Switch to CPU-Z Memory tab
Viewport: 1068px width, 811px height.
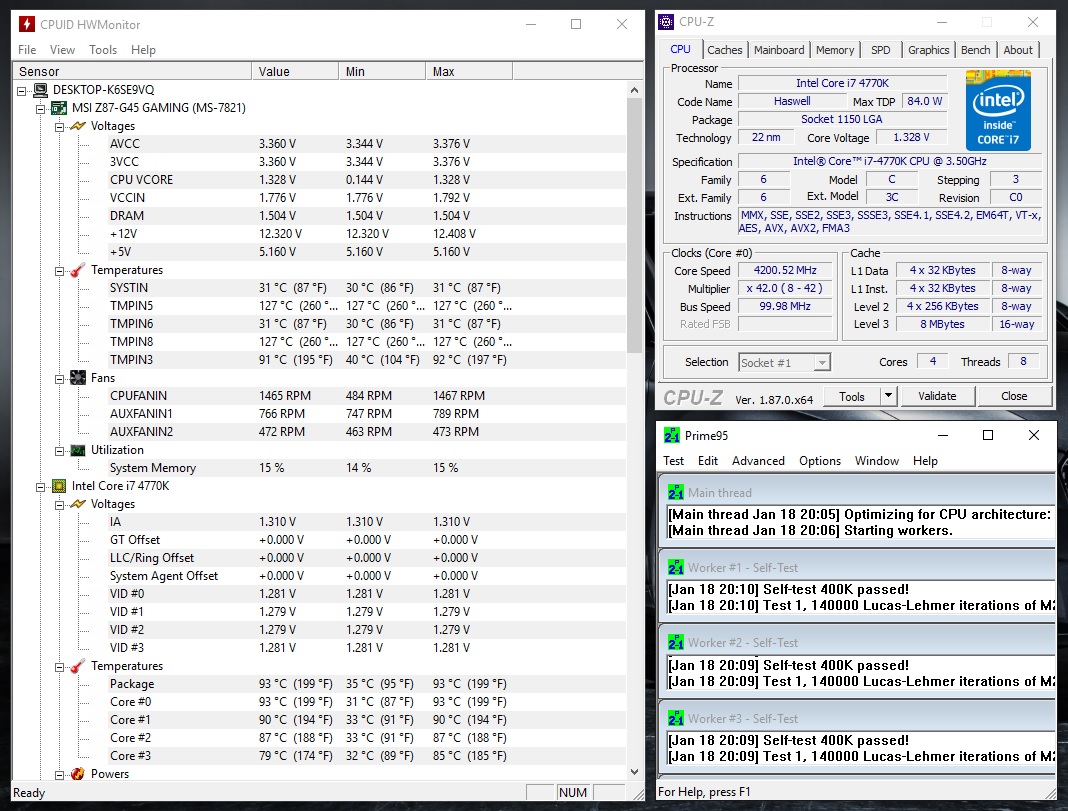(834, 50)
